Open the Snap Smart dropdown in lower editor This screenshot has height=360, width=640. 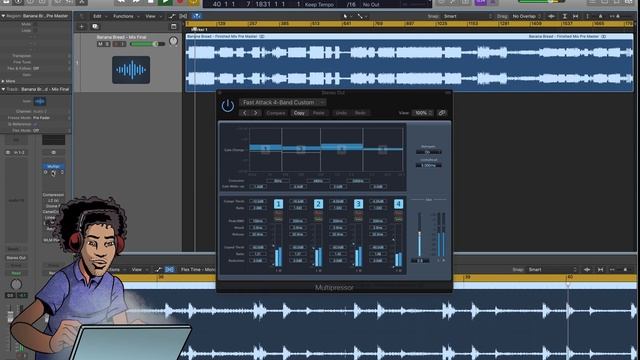point(553,269)
